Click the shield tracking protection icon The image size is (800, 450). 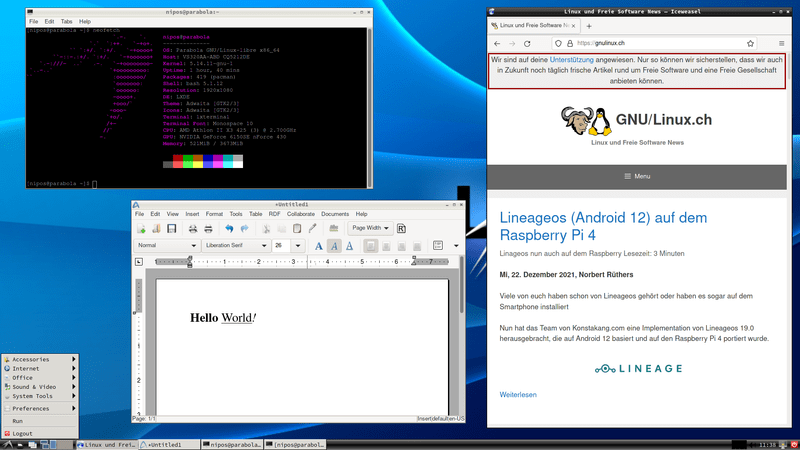coord(558,43)
